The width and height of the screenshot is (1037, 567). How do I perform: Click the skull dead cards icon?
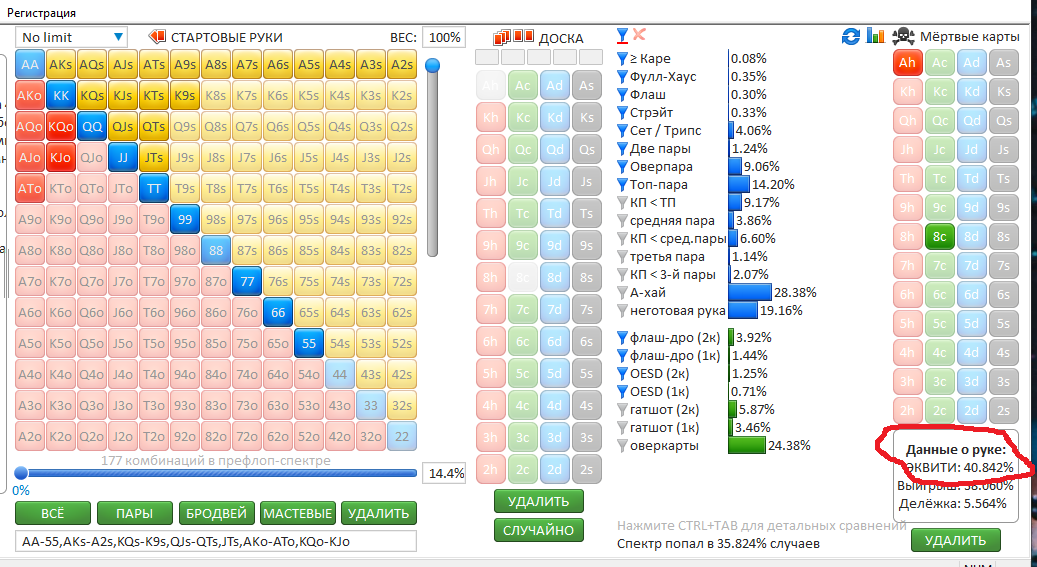pos(901,37)
